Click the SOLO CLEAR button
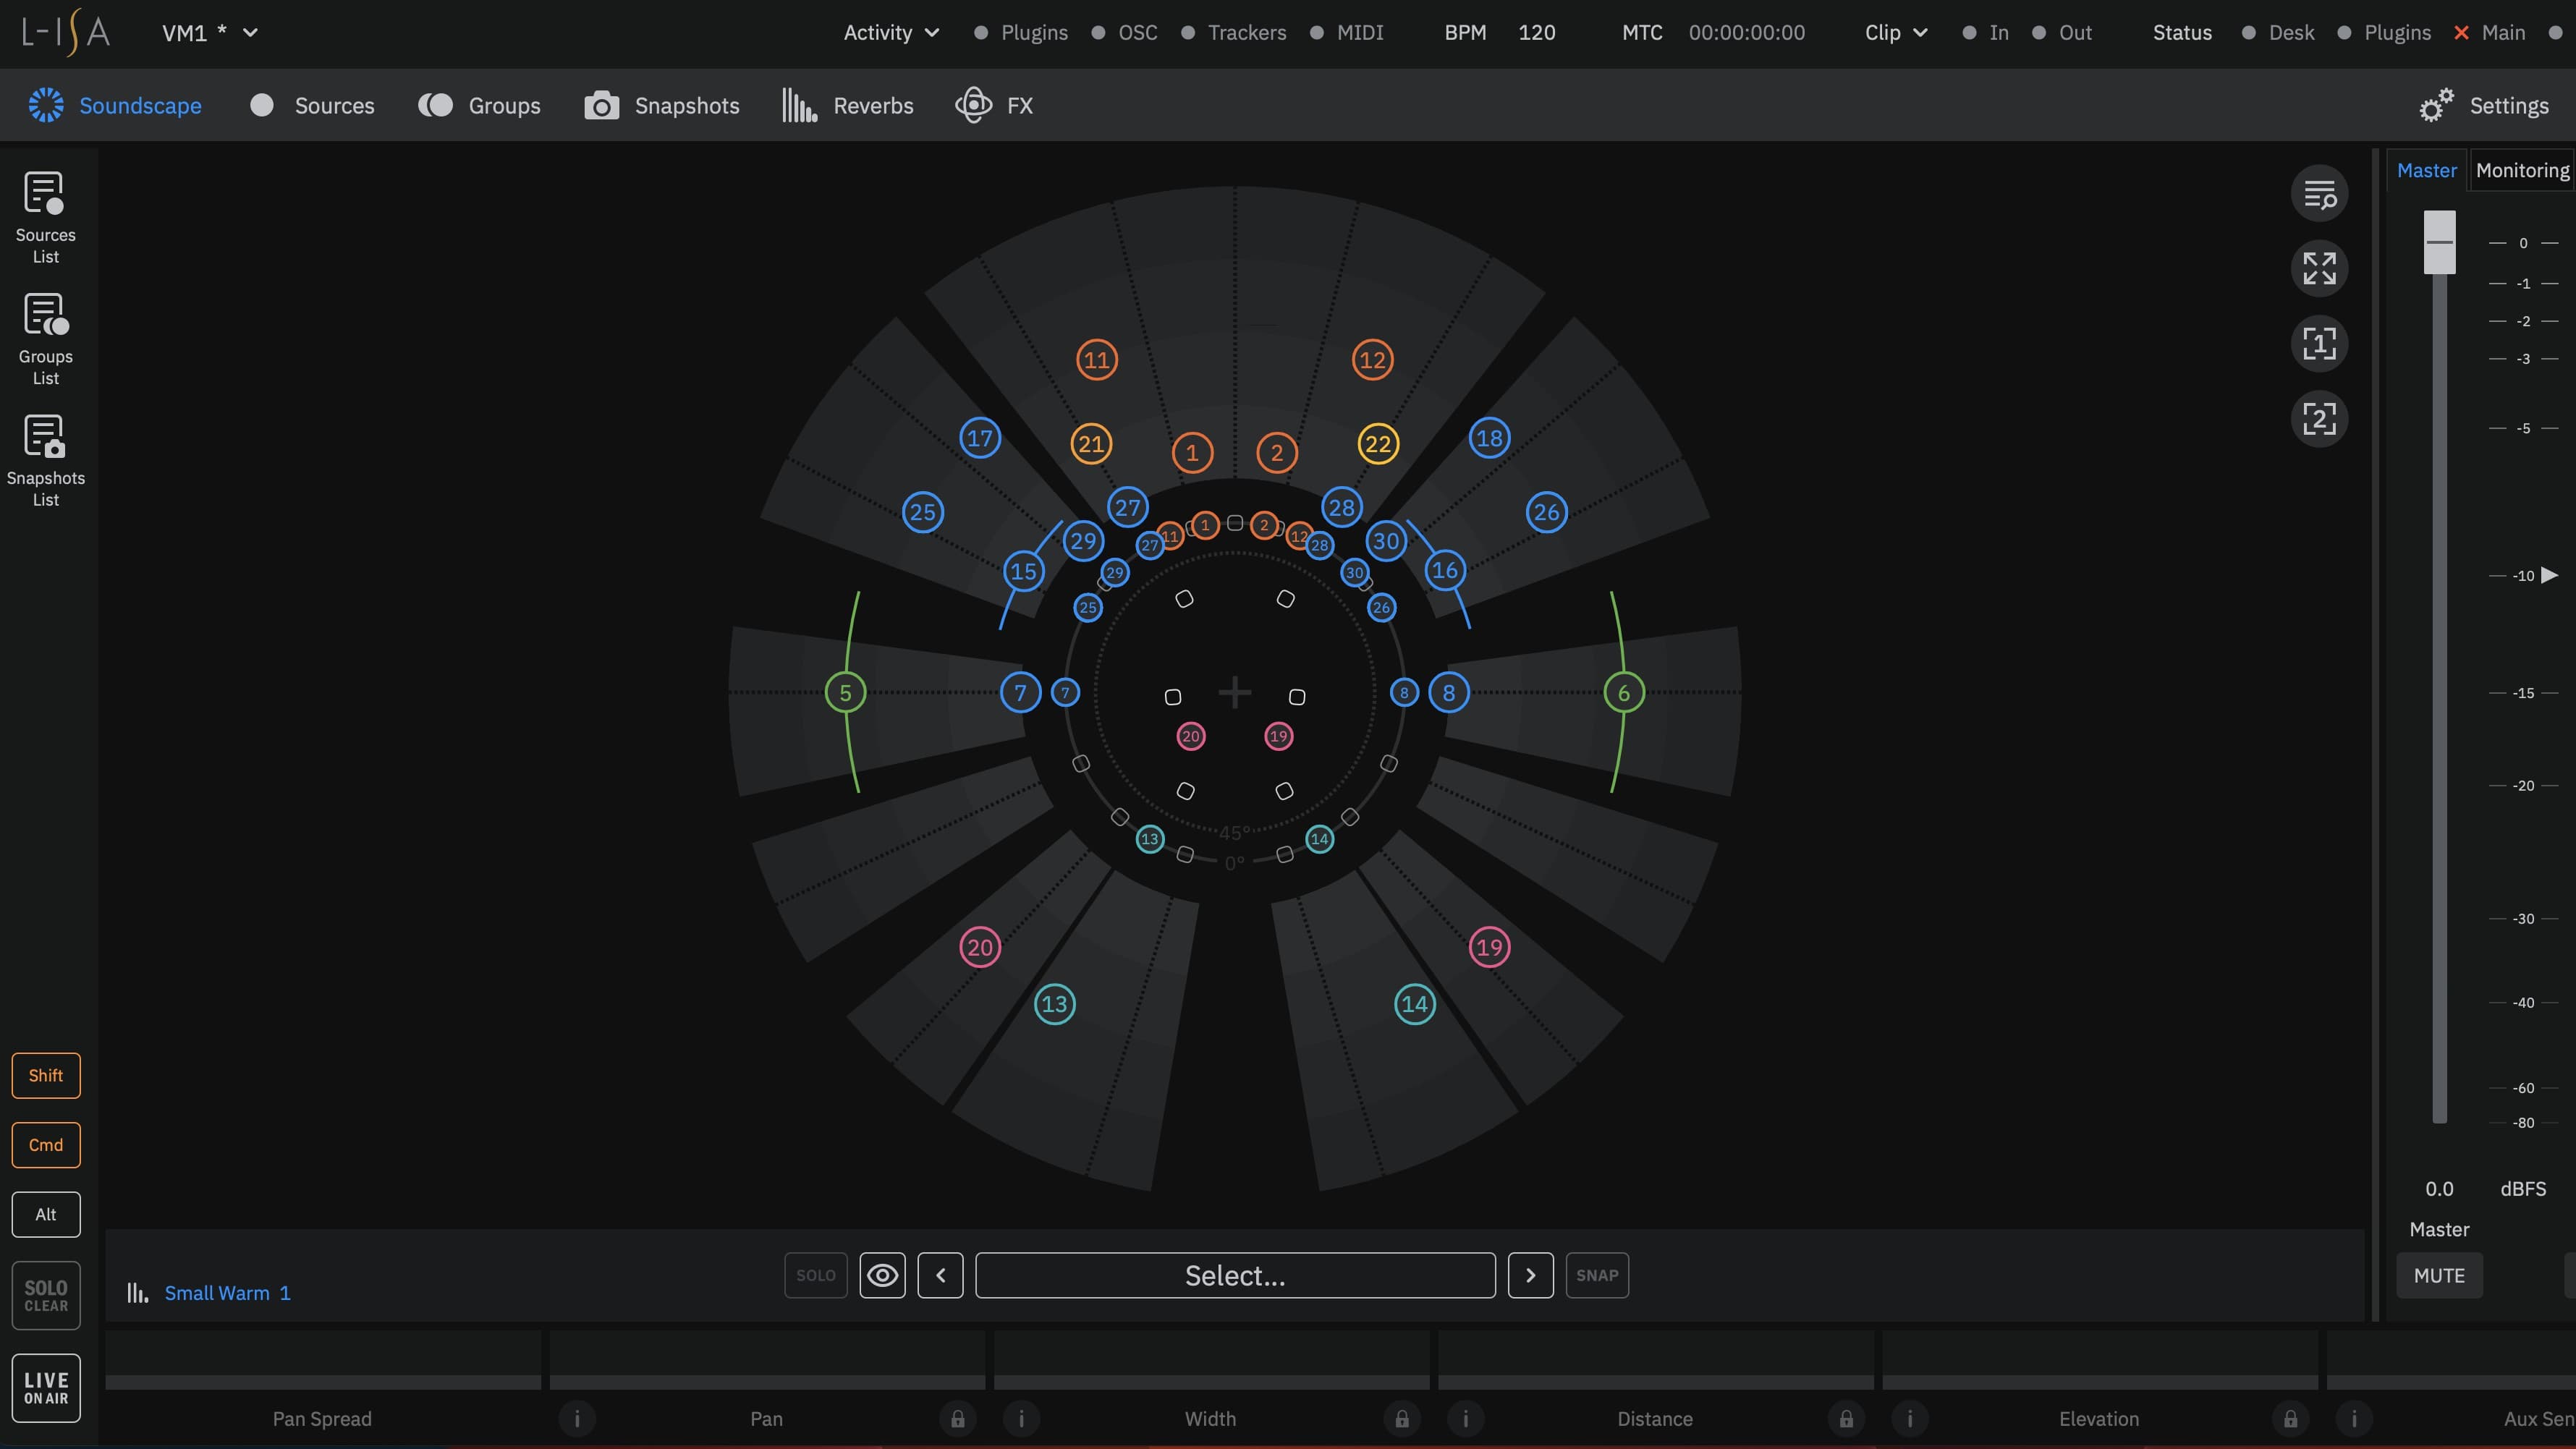The image size is (2576, 1449). (x=46, y=1295)
